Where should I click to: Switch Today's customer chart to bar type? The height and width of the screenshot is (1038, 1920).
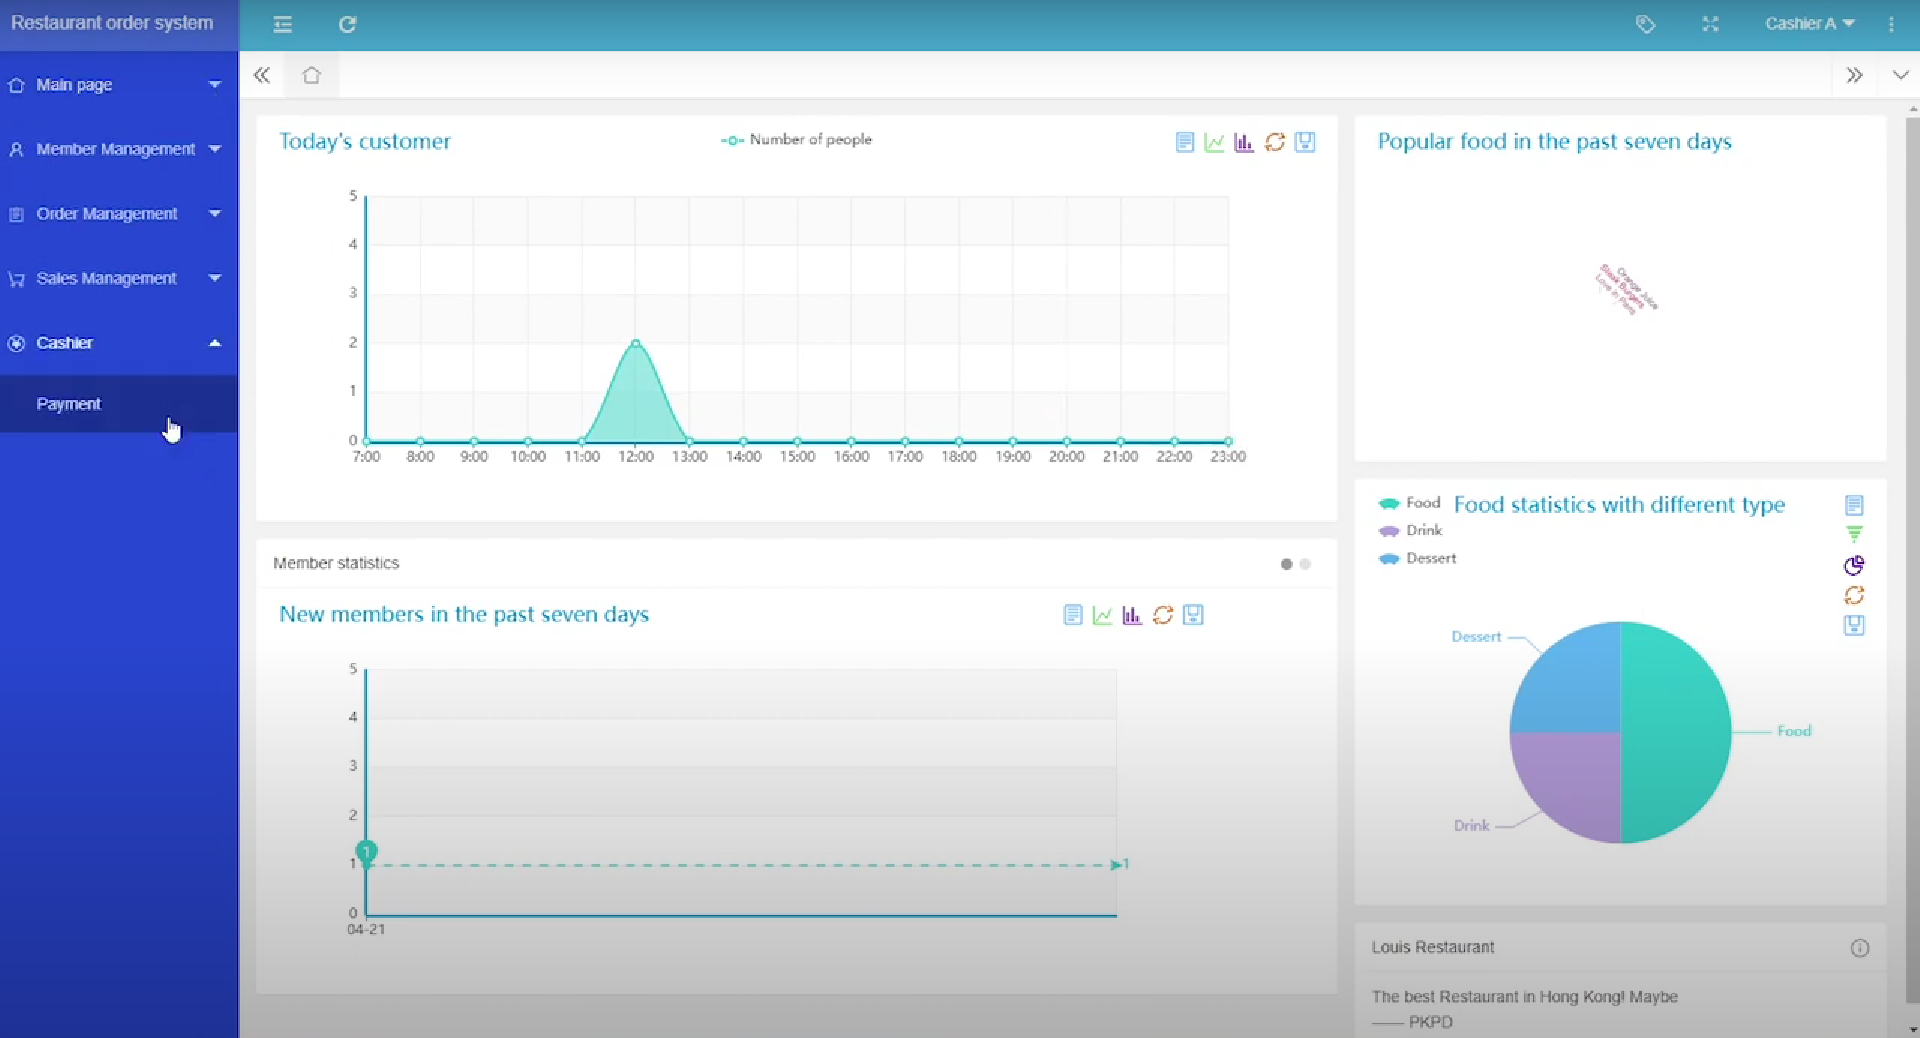(x=1244, y=142)
